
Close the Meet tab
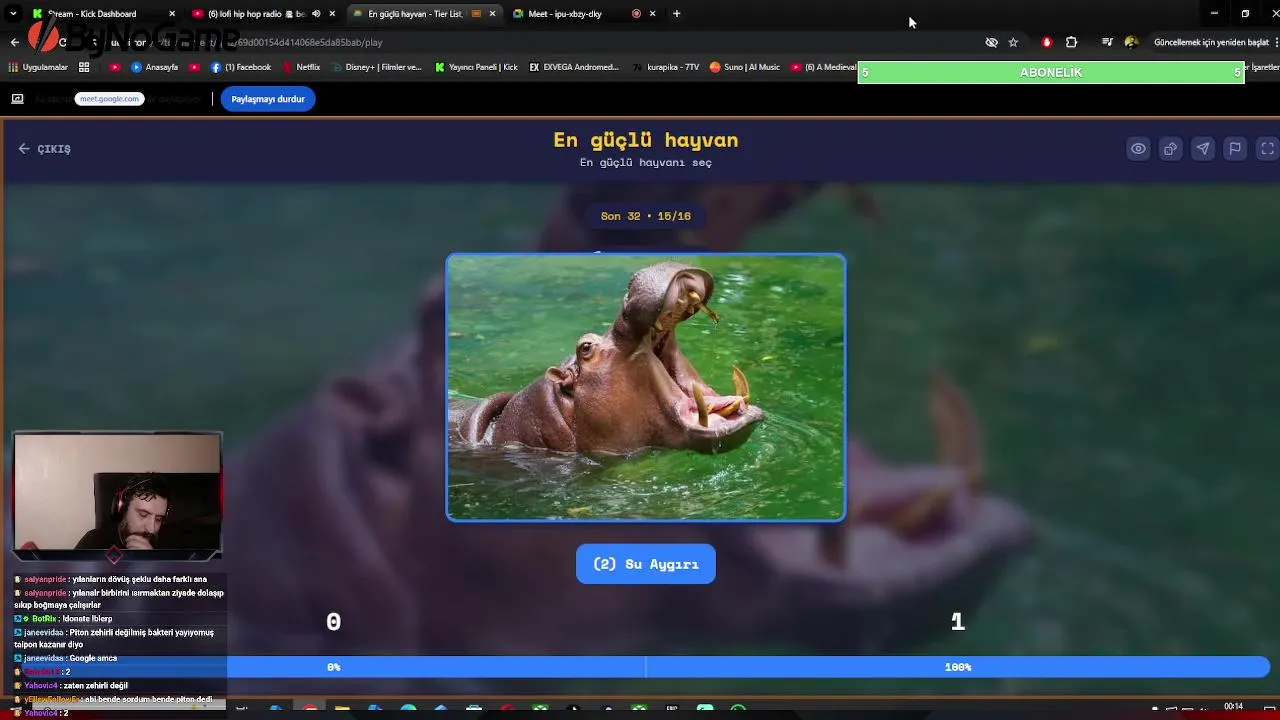point(653,14)
